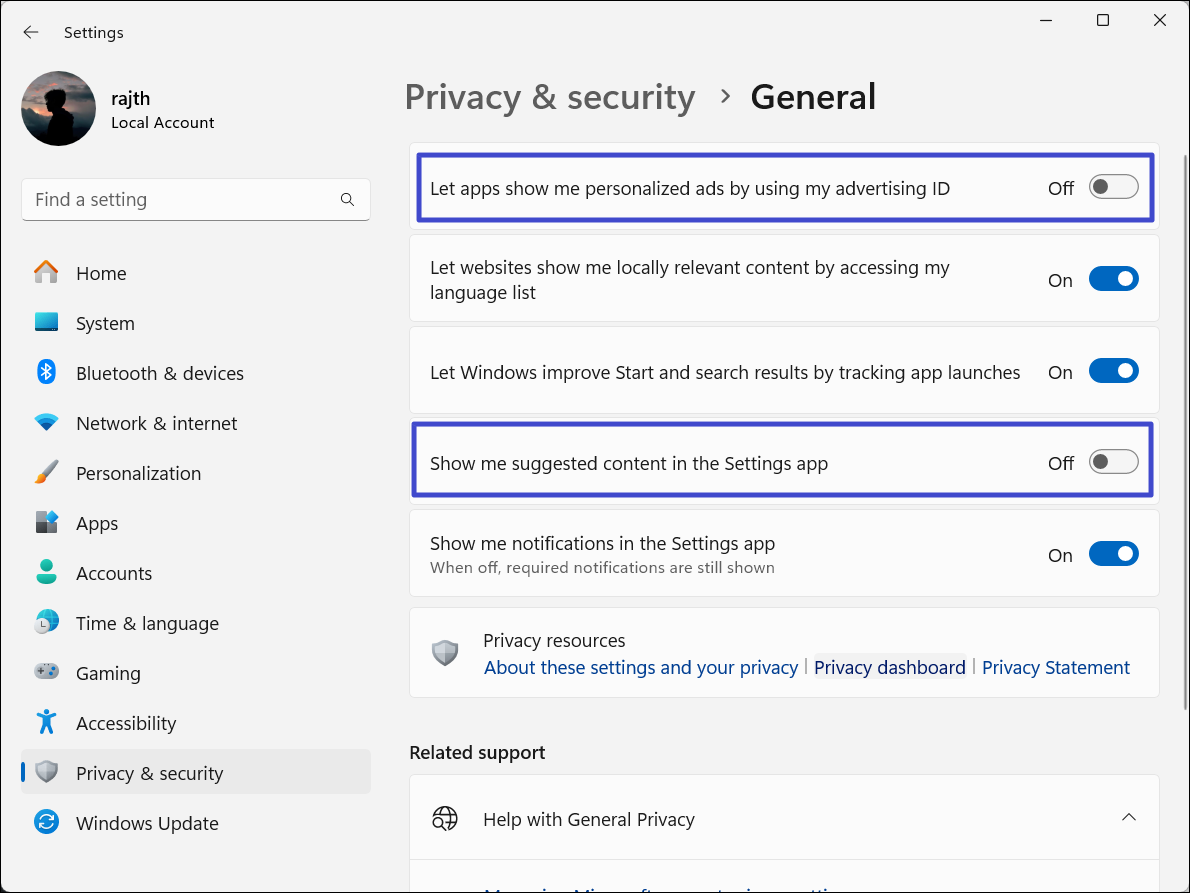Open the Privacy dashboard link

(889, 667)
